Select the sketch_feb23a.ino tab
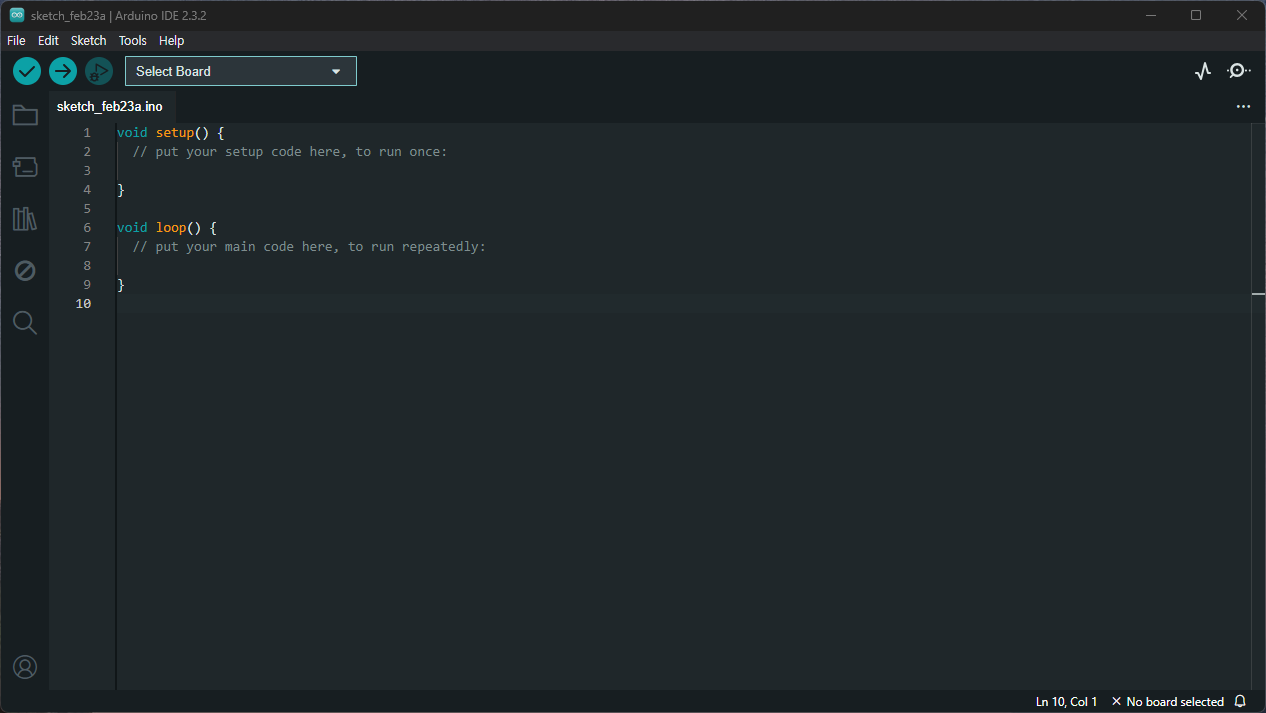Viewport: 1266px width, 713px height. [110, 106]
